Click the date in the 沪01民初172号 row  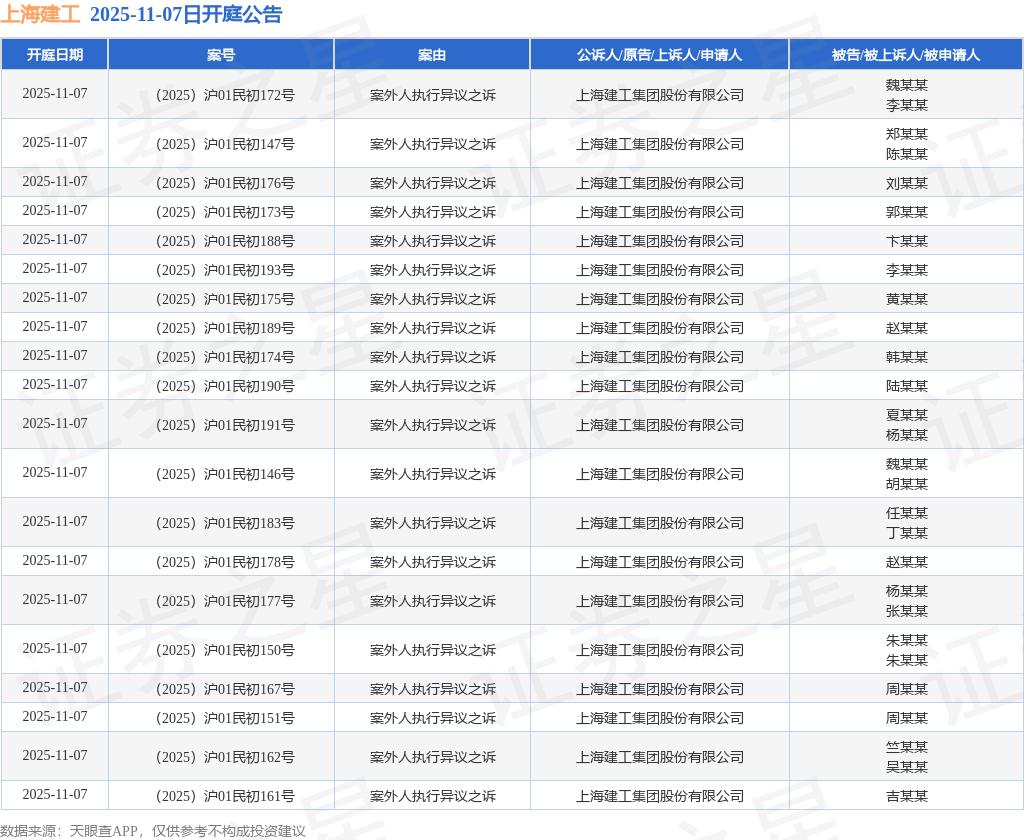click(x=55, y=93)
